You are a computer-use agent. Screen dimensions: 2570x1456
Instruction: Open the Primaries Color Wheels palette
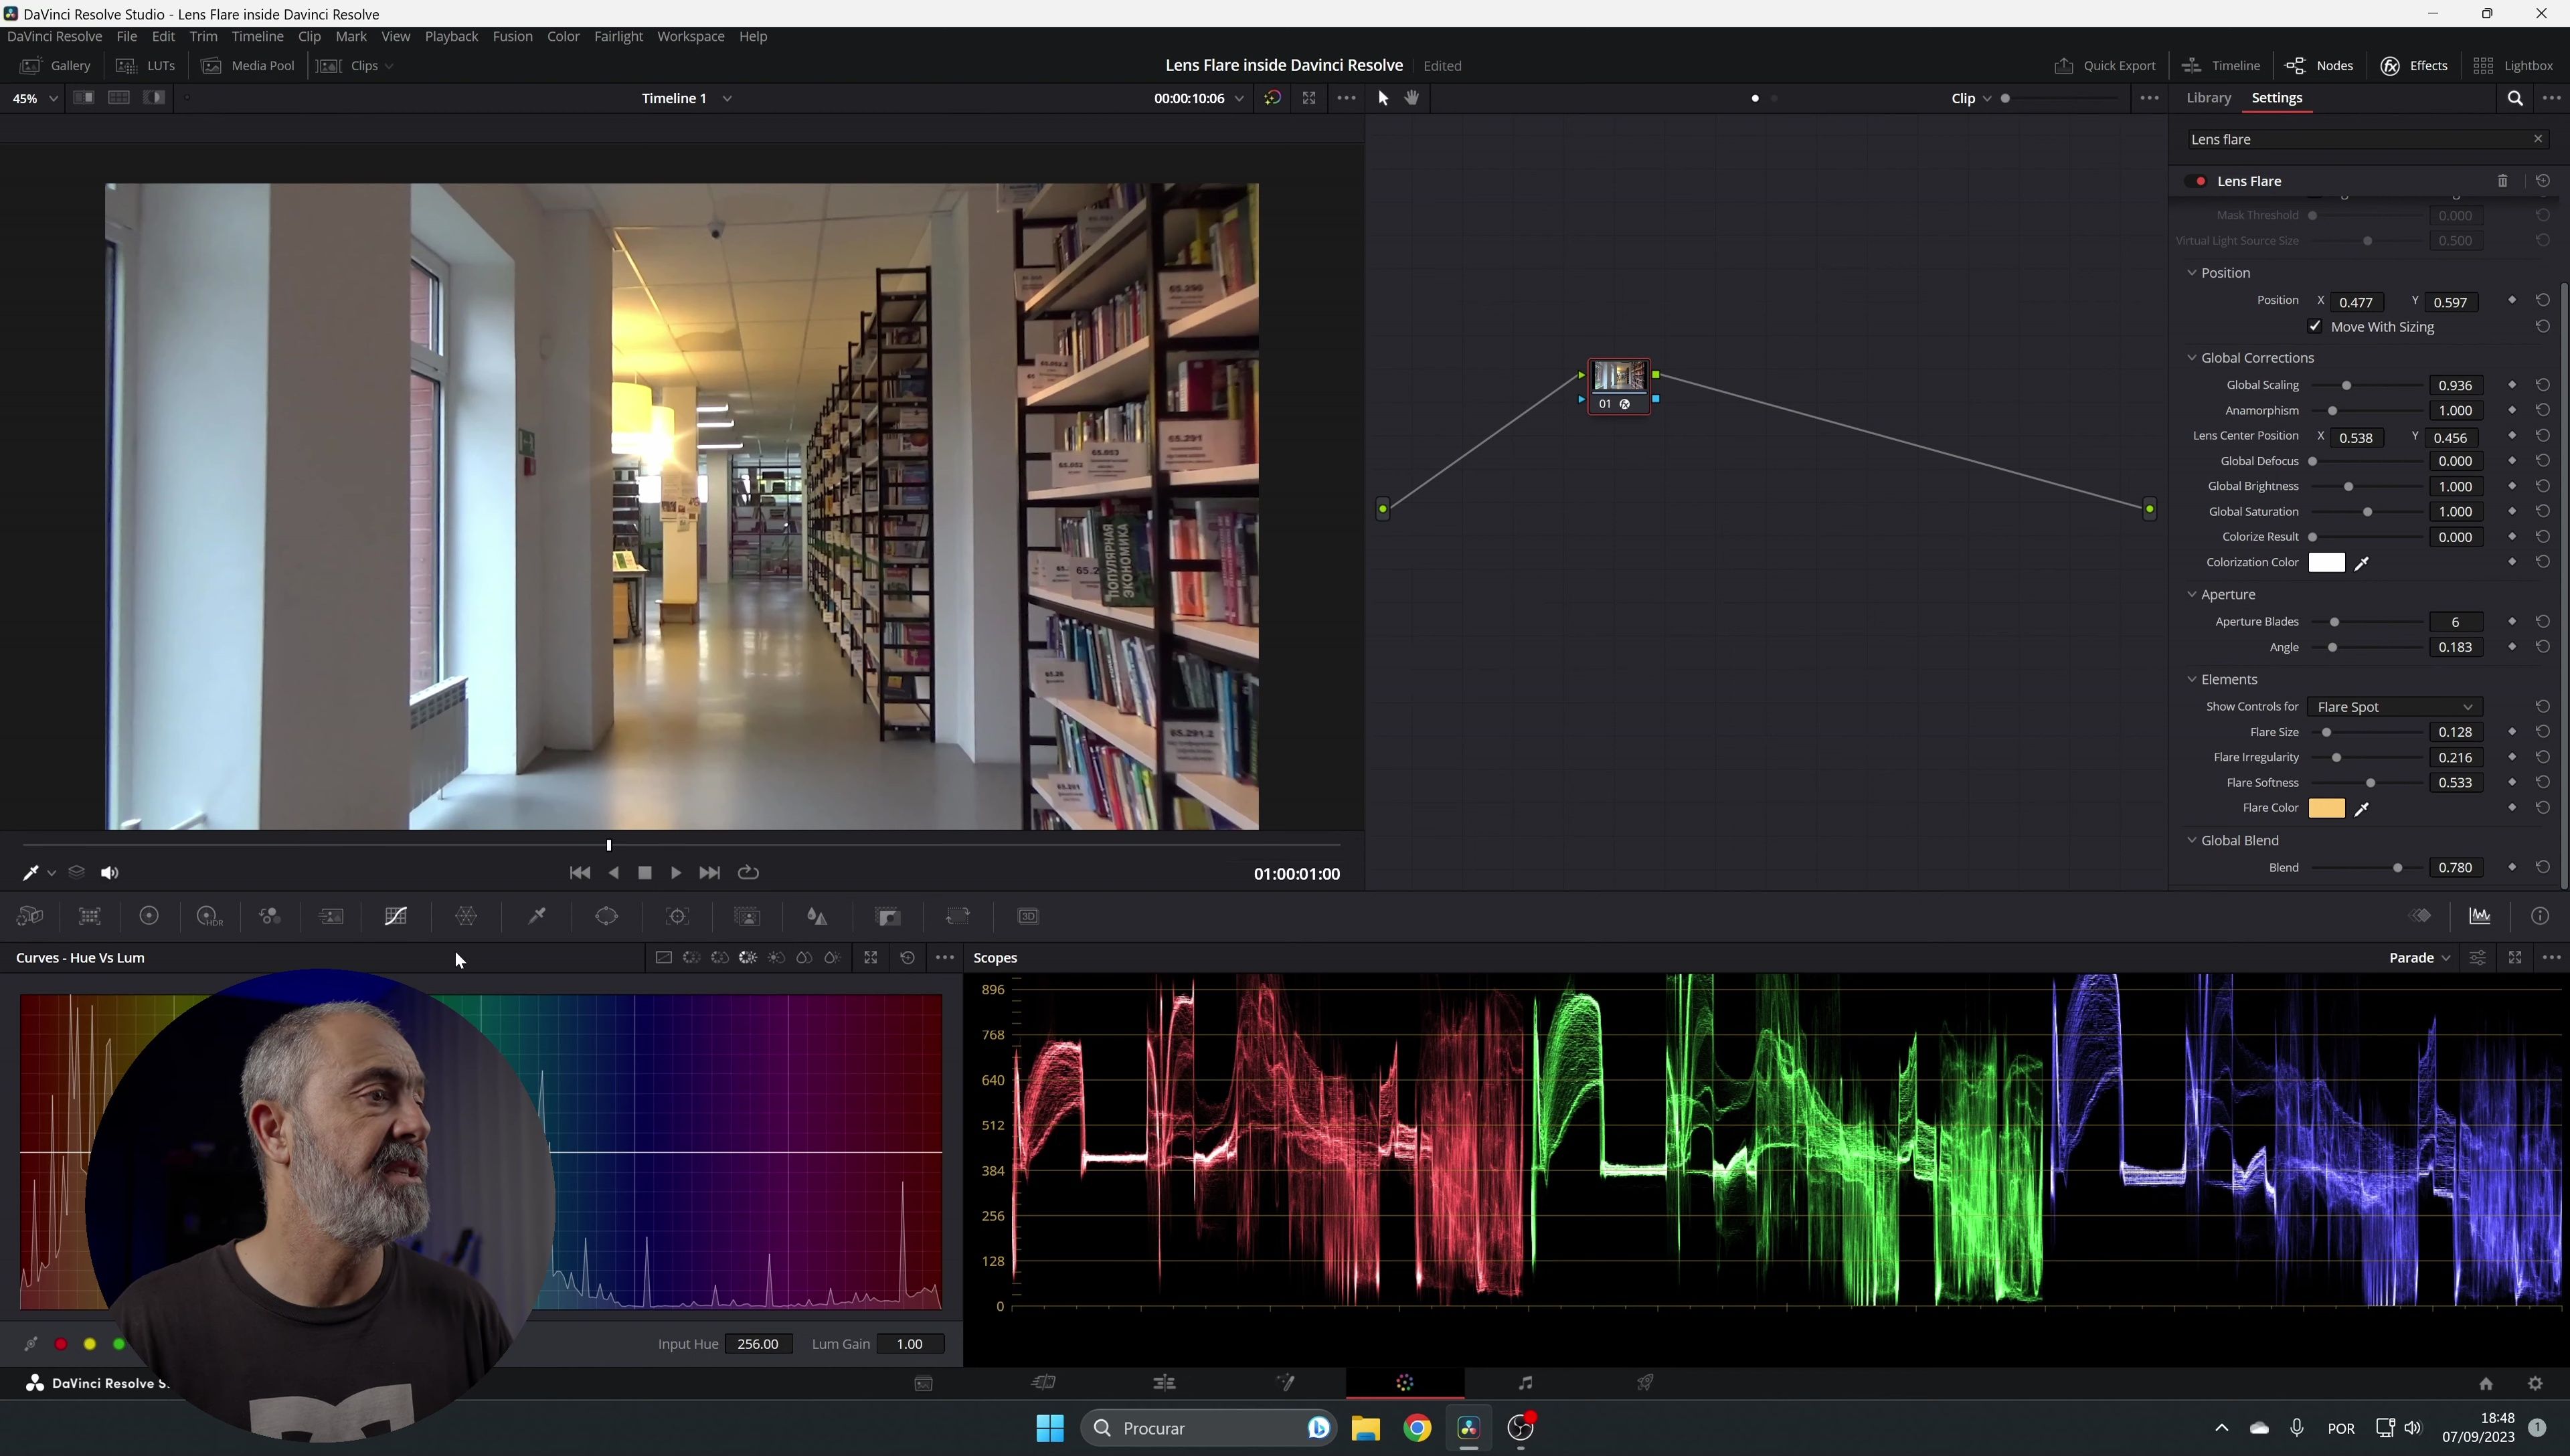(149, 916)
